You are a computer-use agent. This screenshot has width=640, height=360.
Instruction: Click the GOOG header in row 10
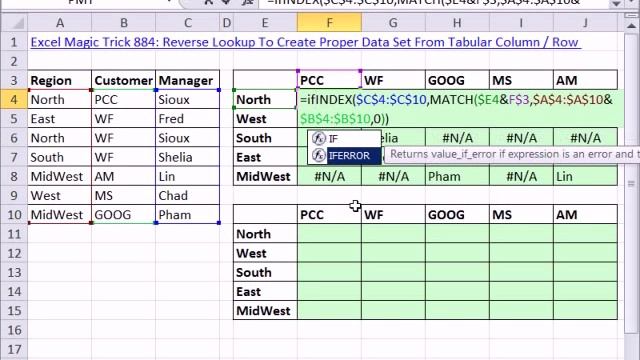(457, 215)
